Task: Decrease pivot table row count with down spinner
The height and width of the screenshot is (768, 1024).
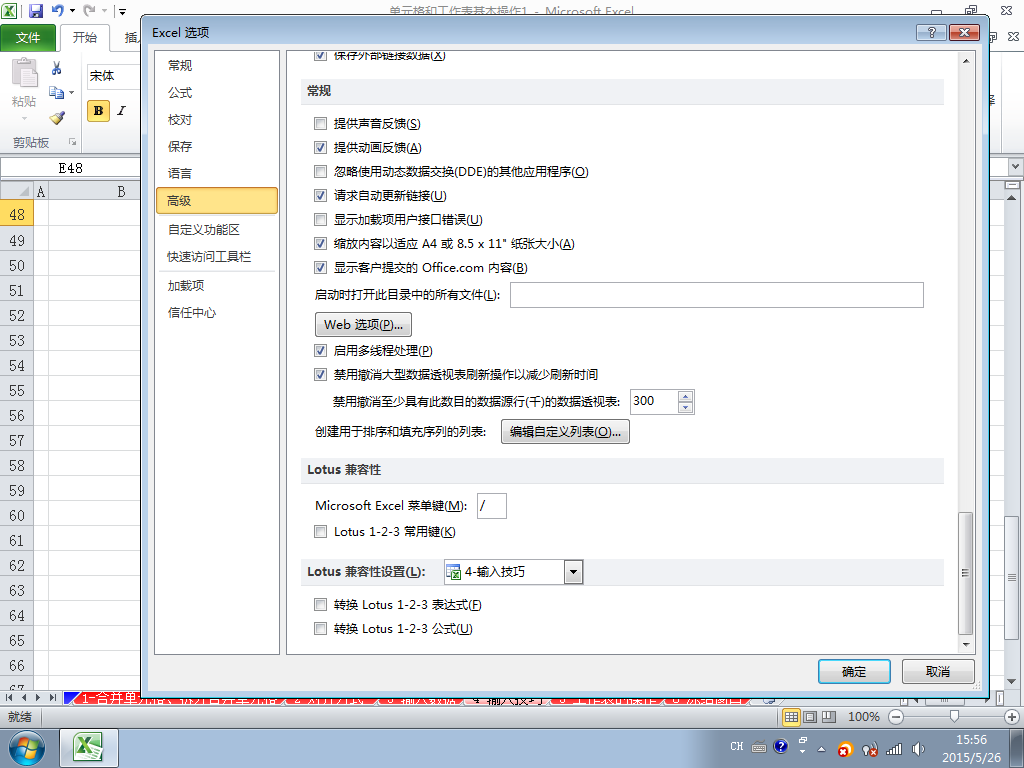Action: 685,408
